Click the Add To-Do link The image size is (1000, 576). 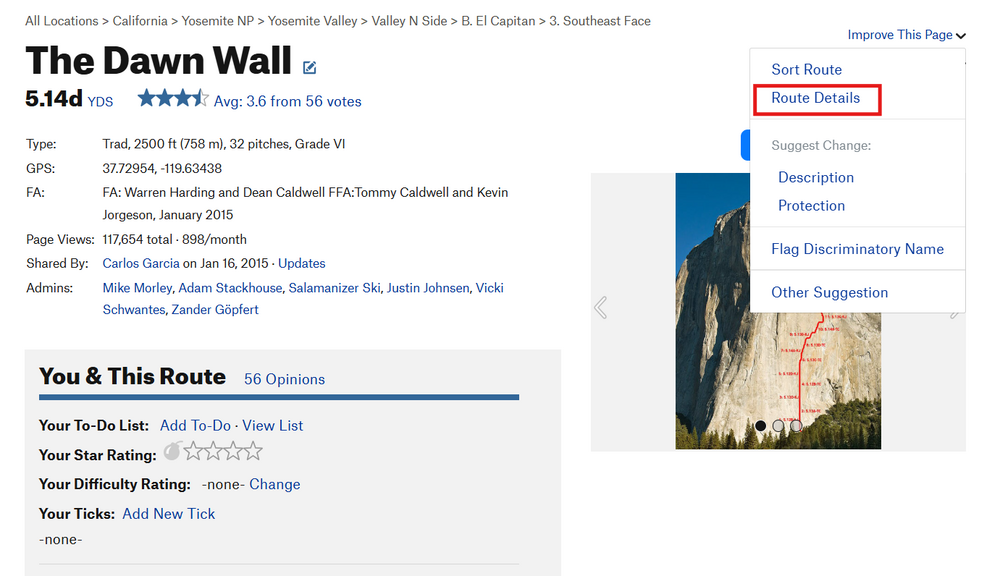[195, 425]
